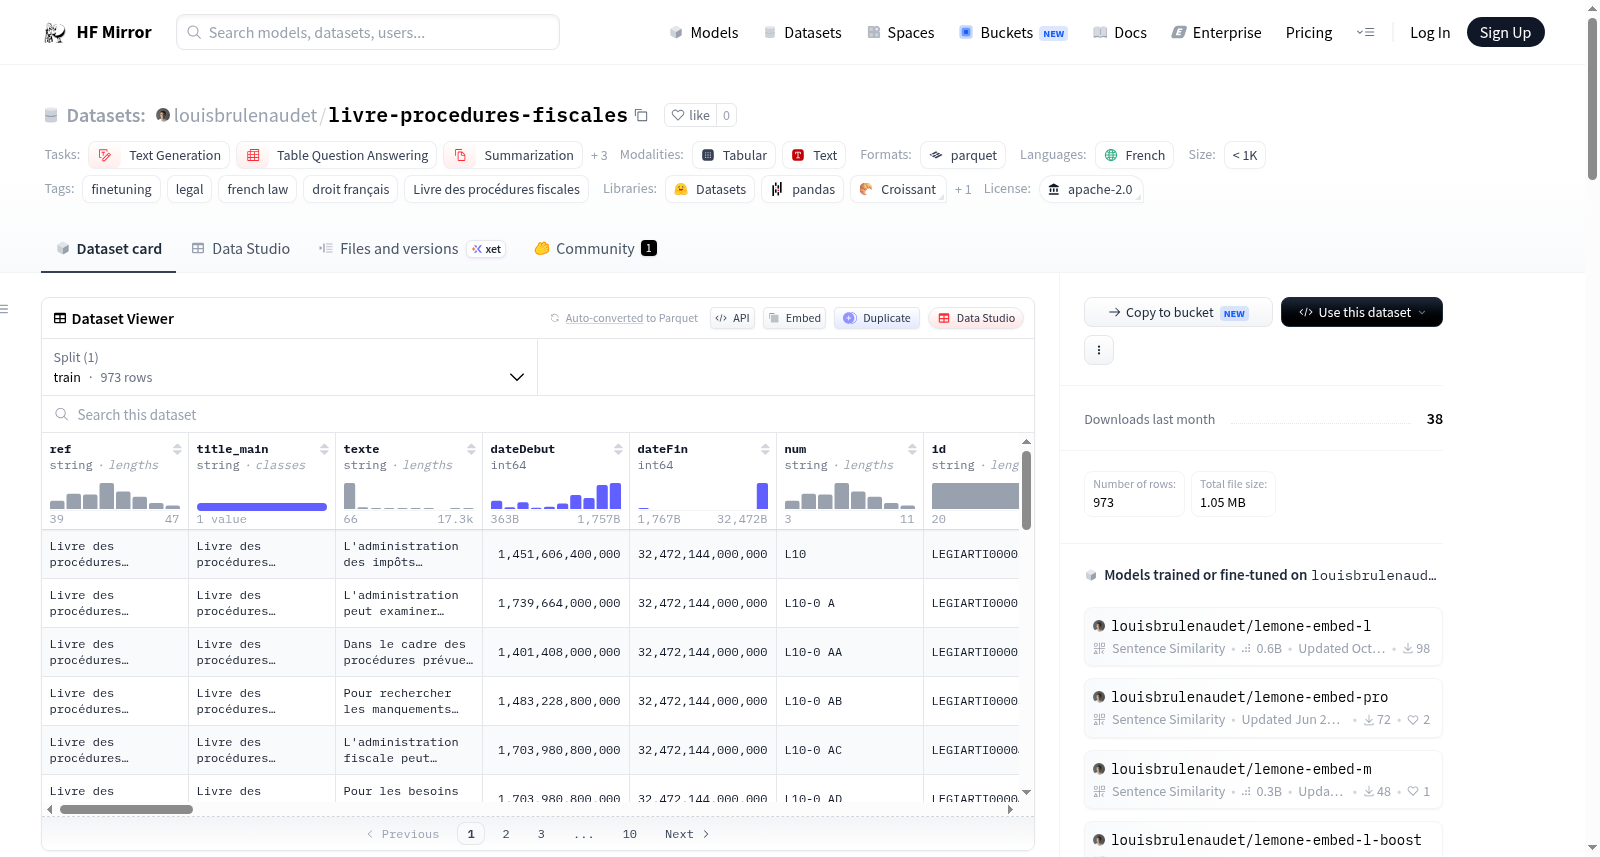Open Docs in top navigation

[x=1120, y=33]
